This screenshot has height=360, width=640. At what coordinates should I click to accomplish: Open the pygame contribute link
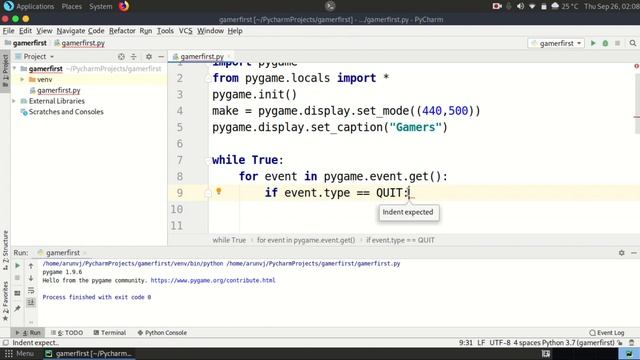point(213,280)
